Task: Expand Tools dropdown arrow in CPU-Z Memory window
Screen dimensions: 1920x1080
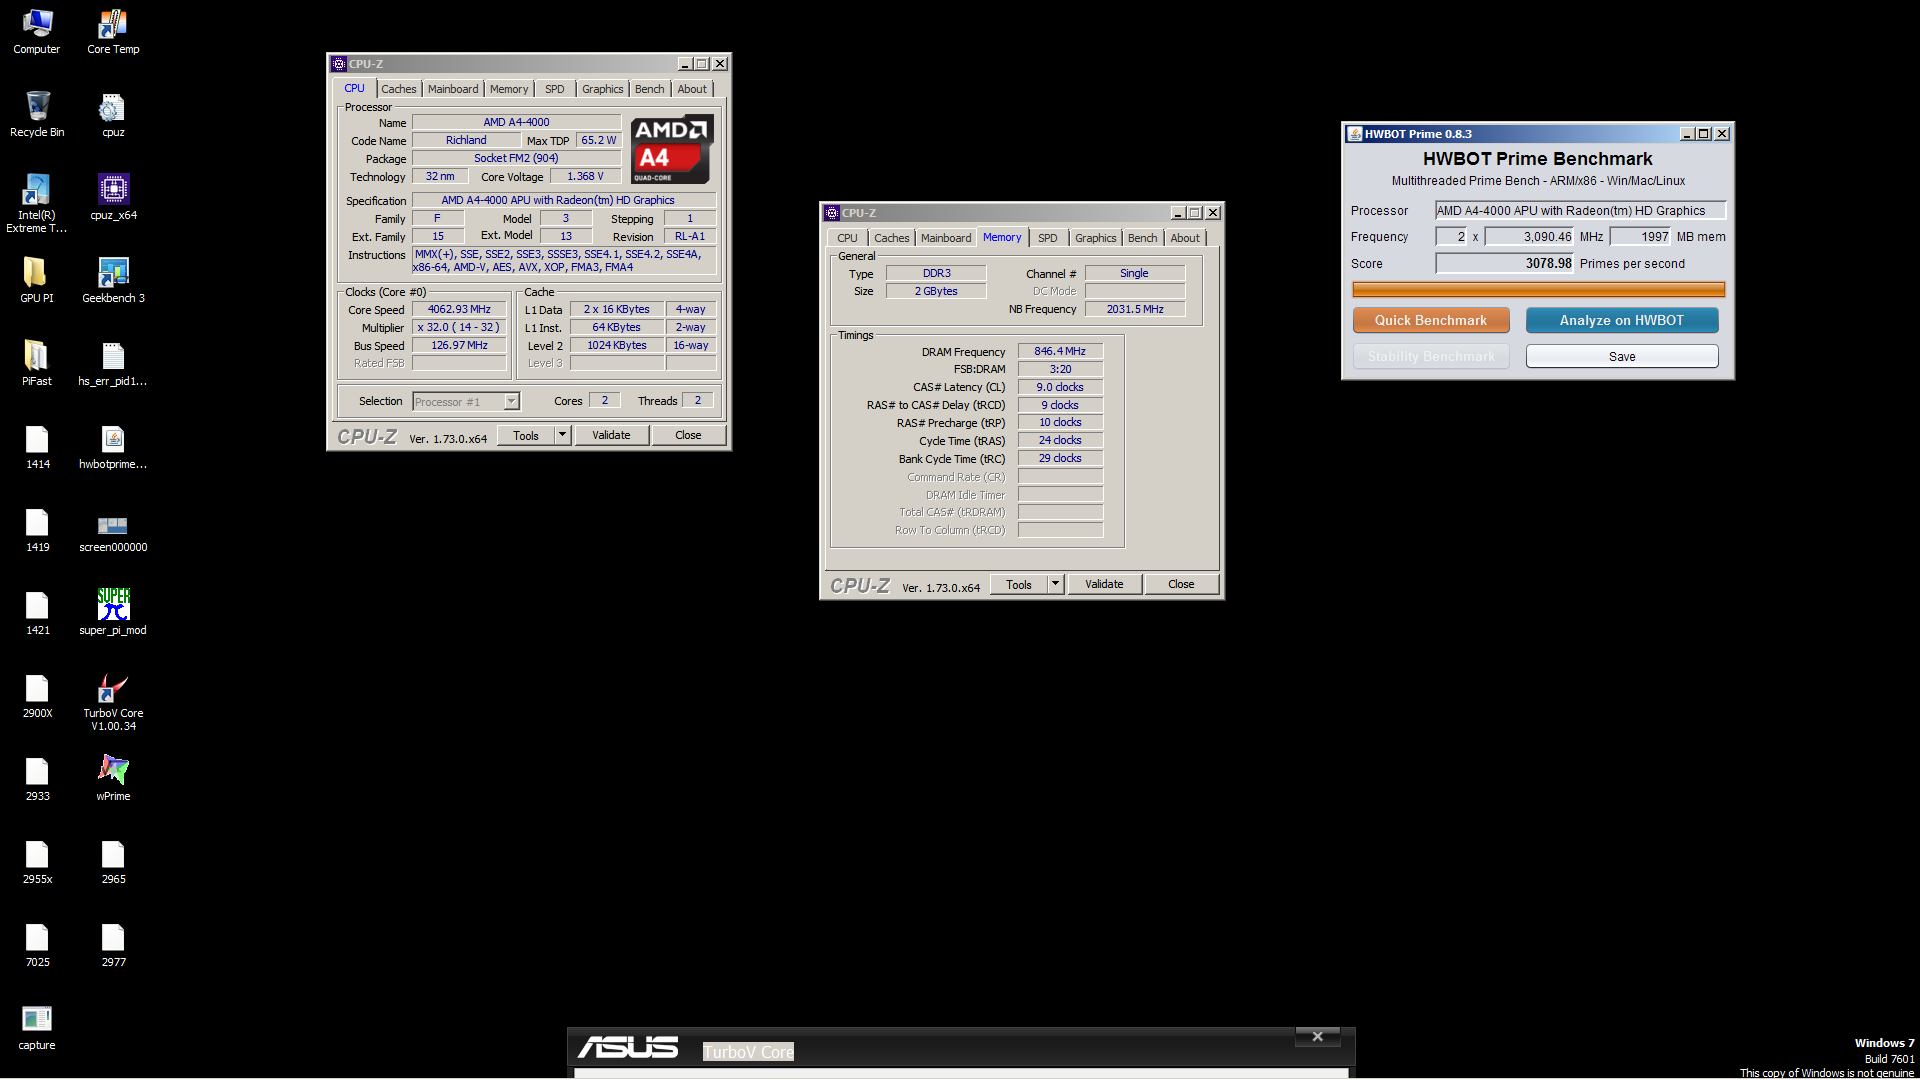Action: coord(1055,584)
